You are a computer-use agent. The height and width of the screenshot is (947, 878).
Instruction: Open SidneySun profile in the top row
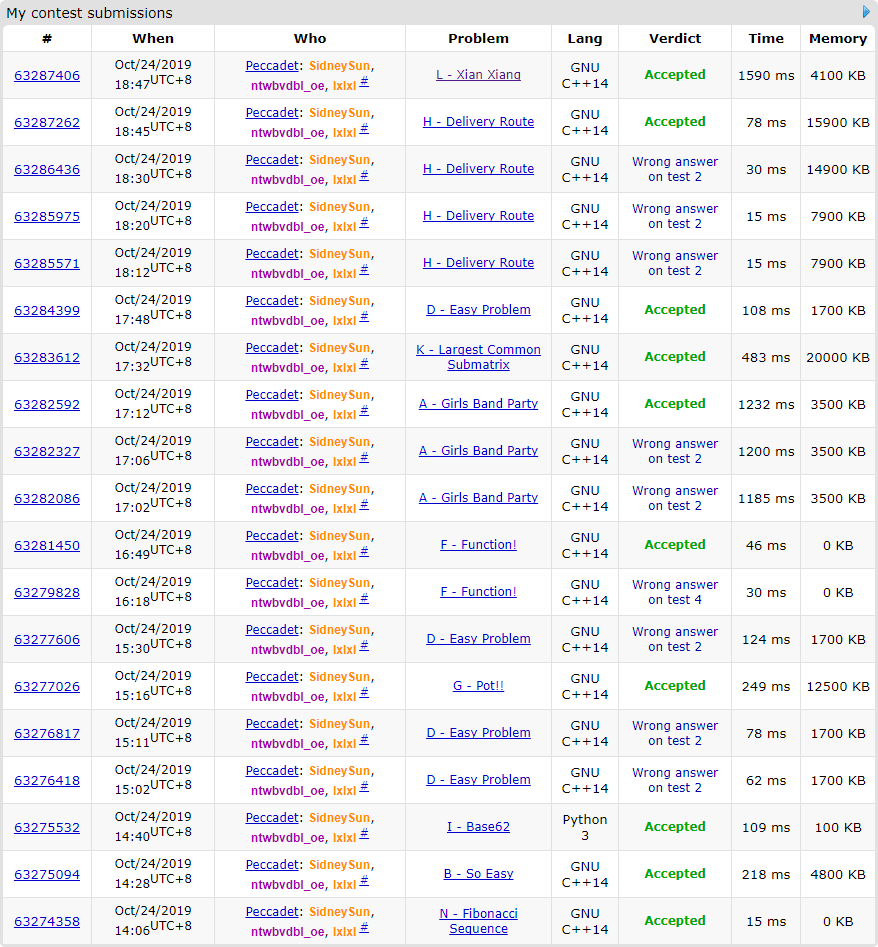tap(339, 65)
